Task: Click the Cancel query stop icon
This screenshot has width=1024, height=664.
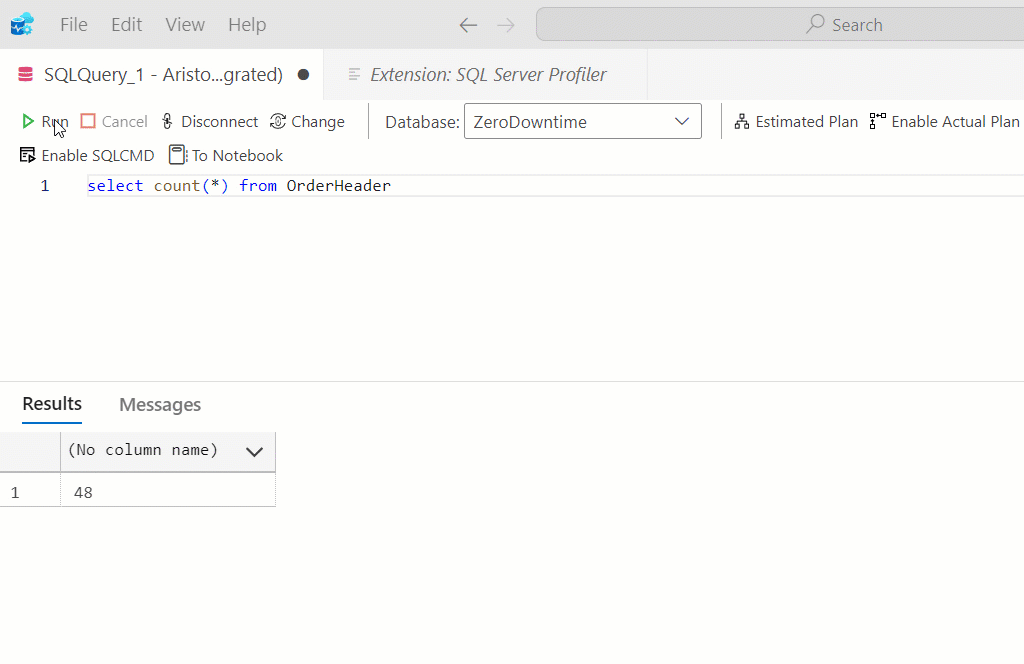Action: pyautogui.click(x=88, y=122)
